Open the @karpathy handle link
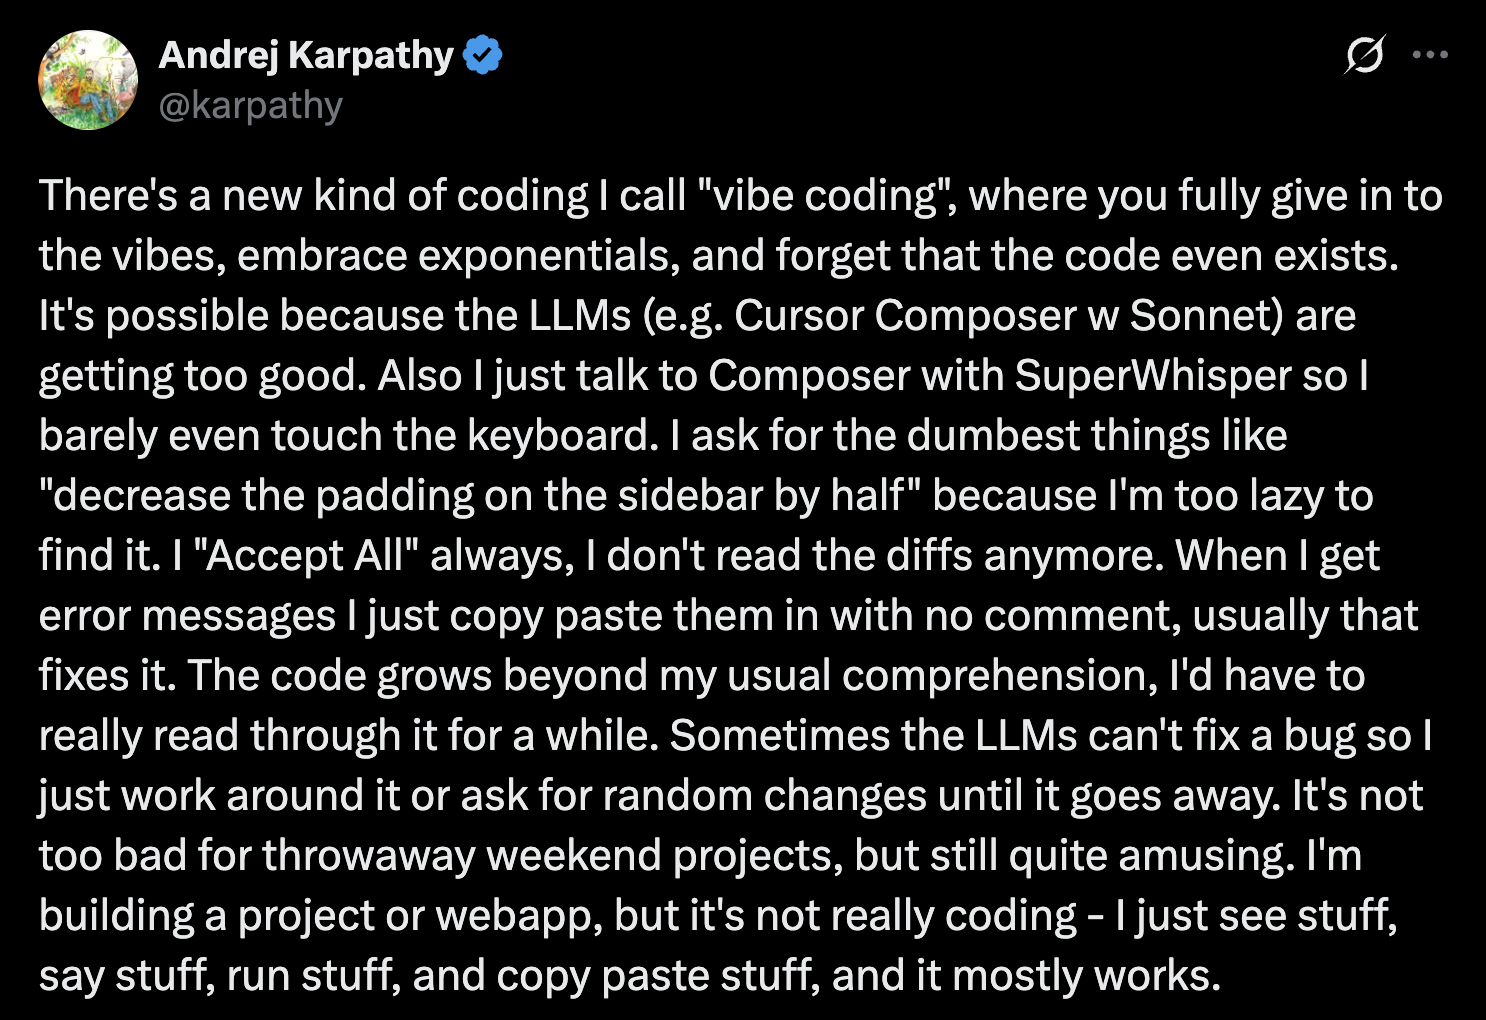Image resolution: width=1486 pixels, height=1020 pixels. tap(251, 106)
